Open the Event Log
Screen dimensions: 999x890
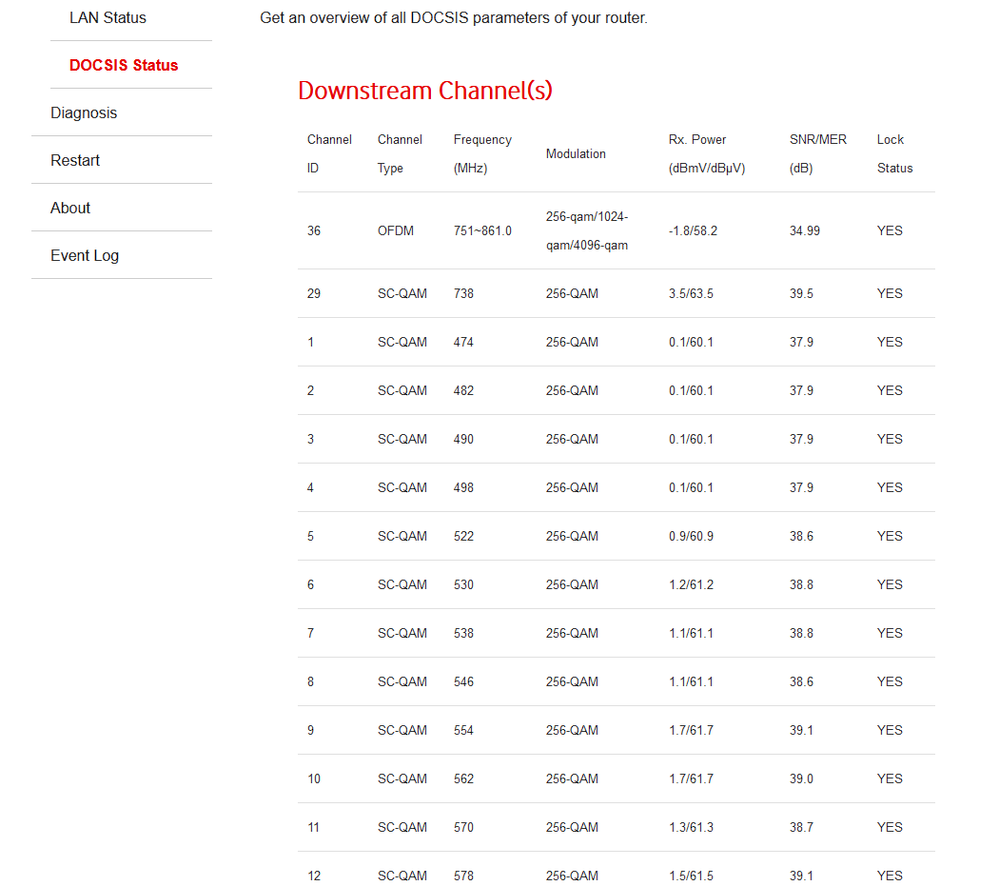(85, 255)
